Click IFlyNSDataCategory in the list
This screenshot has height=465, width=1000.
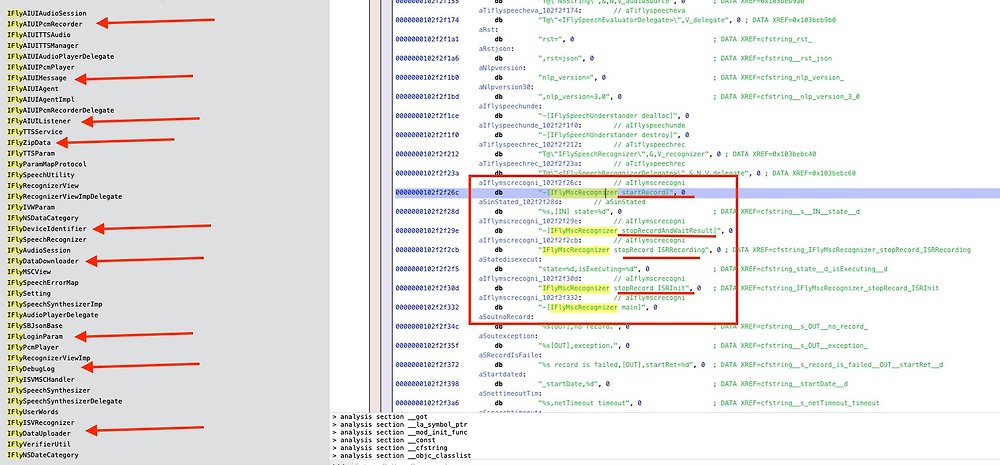coord(43,218)
